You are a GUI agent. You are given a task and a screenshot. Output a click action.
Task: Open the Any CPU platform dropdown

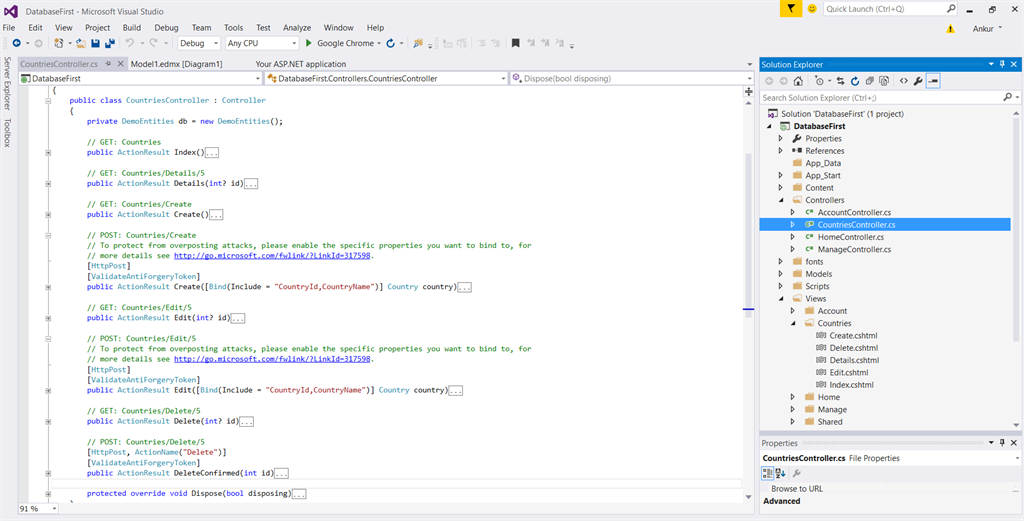click(261, 44)
